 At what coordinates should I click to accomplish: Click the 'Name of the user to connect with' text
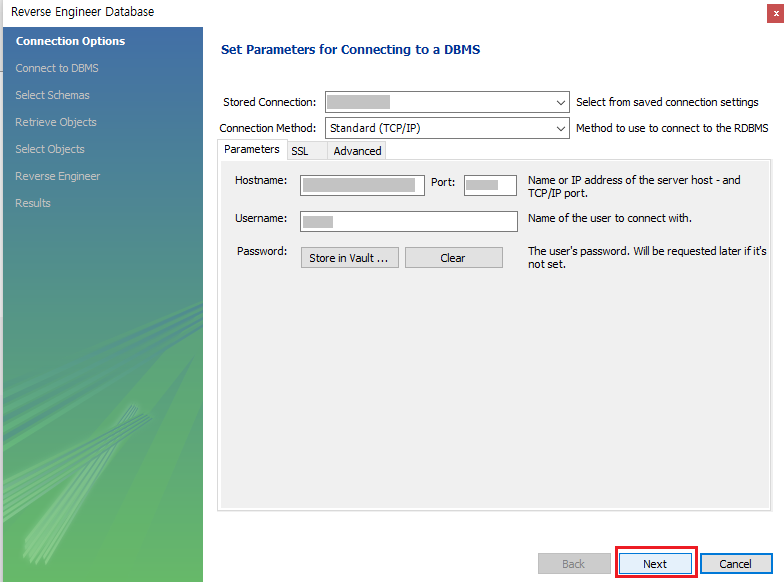click(610, 218)
